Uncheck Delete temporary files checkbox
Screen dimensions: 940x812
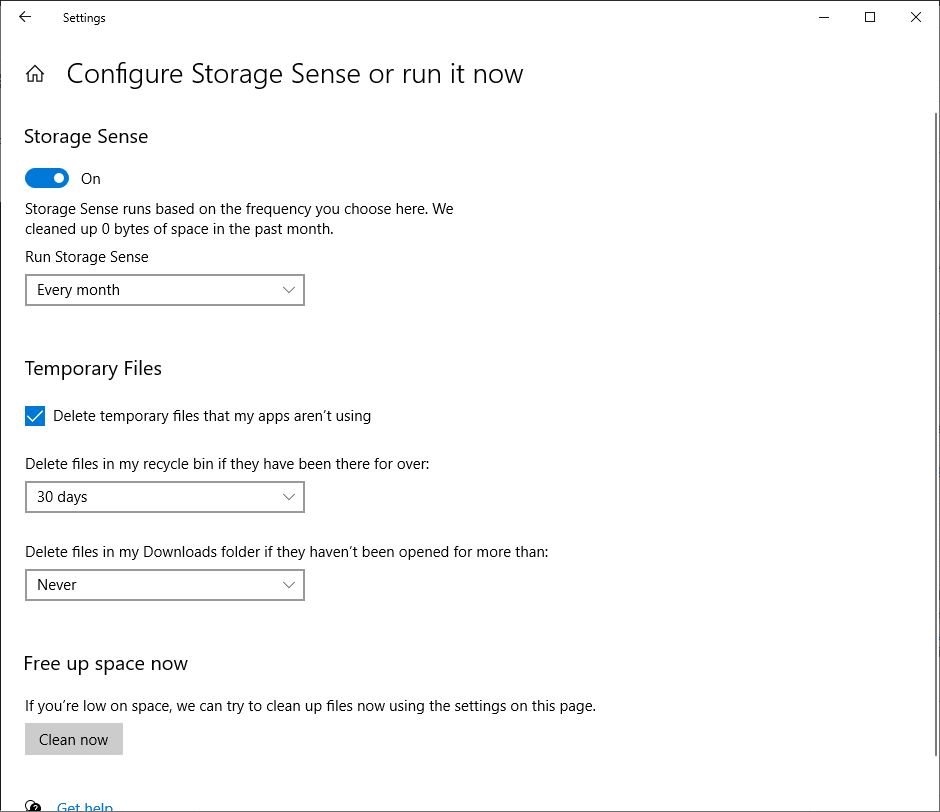pyautogui.click(x=35, y=416)
